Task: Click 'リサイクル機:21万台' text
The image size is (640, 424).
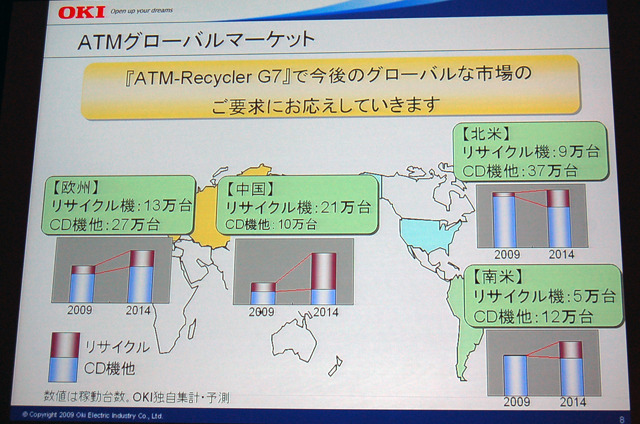Action: (298, 207)
